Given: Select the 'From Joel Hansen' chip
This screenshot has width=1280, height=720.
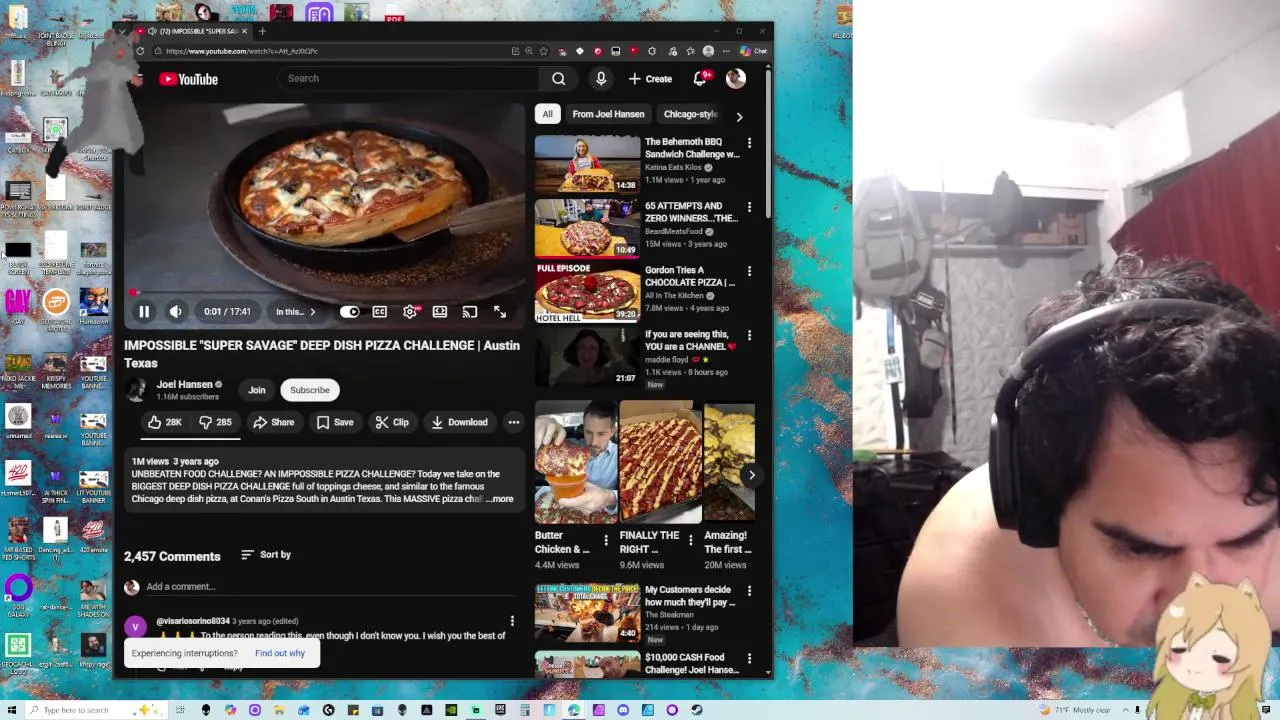Looking at the screenshot, I should click(608, 114).
